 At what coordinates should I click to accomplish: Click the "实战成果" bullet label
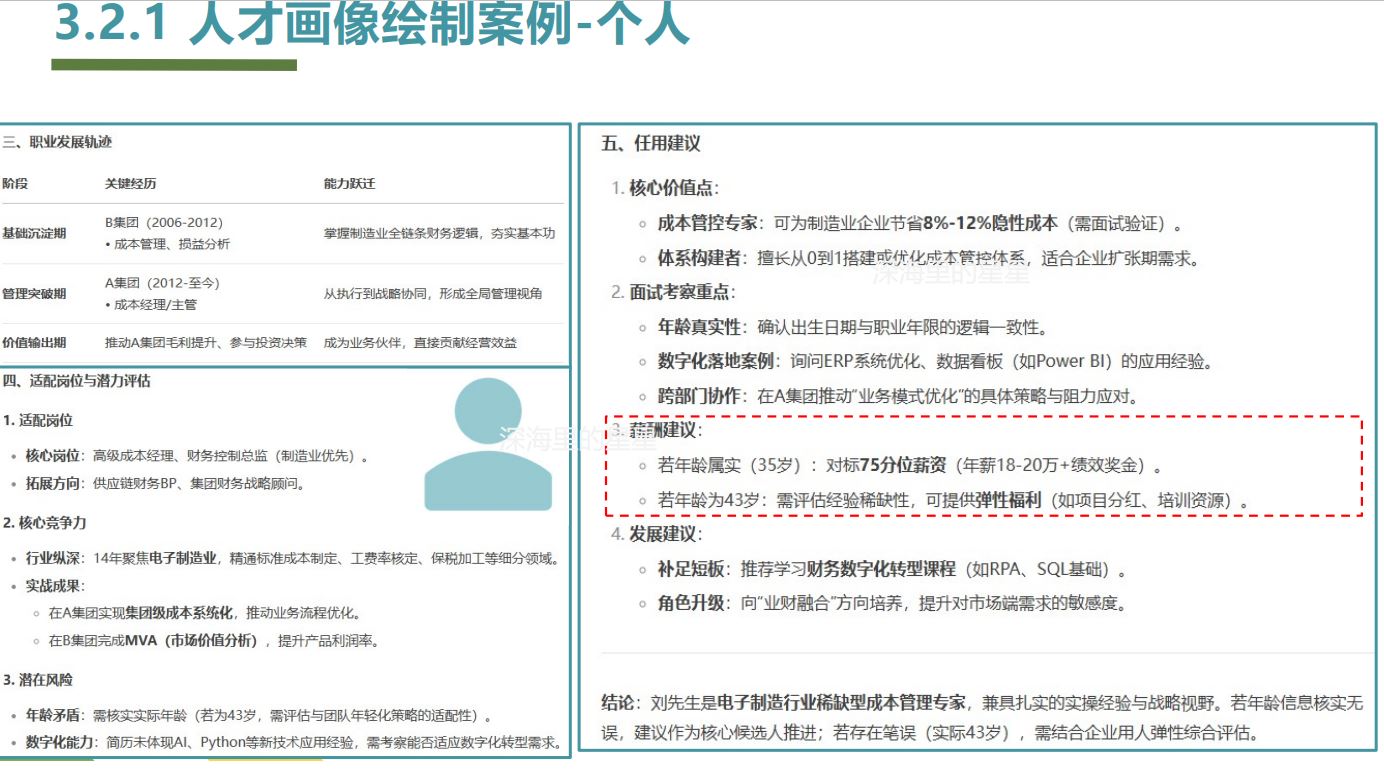[x=55, y=586]
